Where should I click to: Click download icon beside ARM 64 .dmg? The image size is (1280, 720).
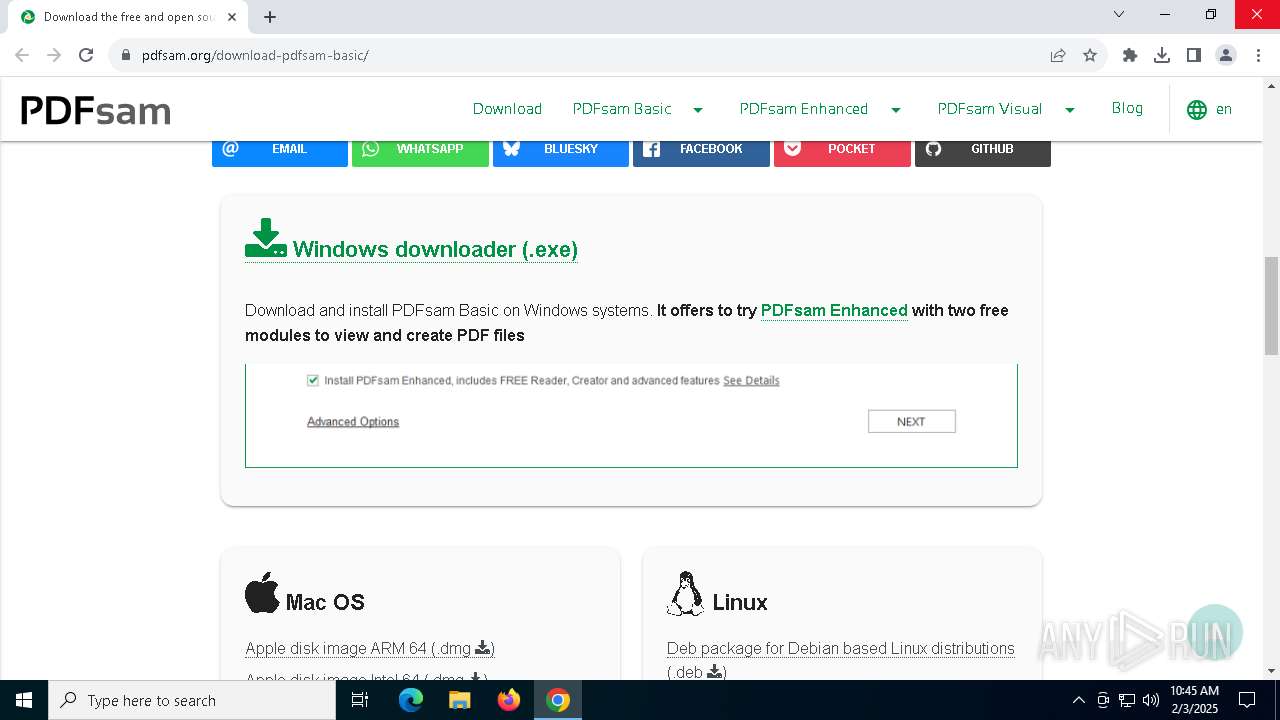pos(482,648)
